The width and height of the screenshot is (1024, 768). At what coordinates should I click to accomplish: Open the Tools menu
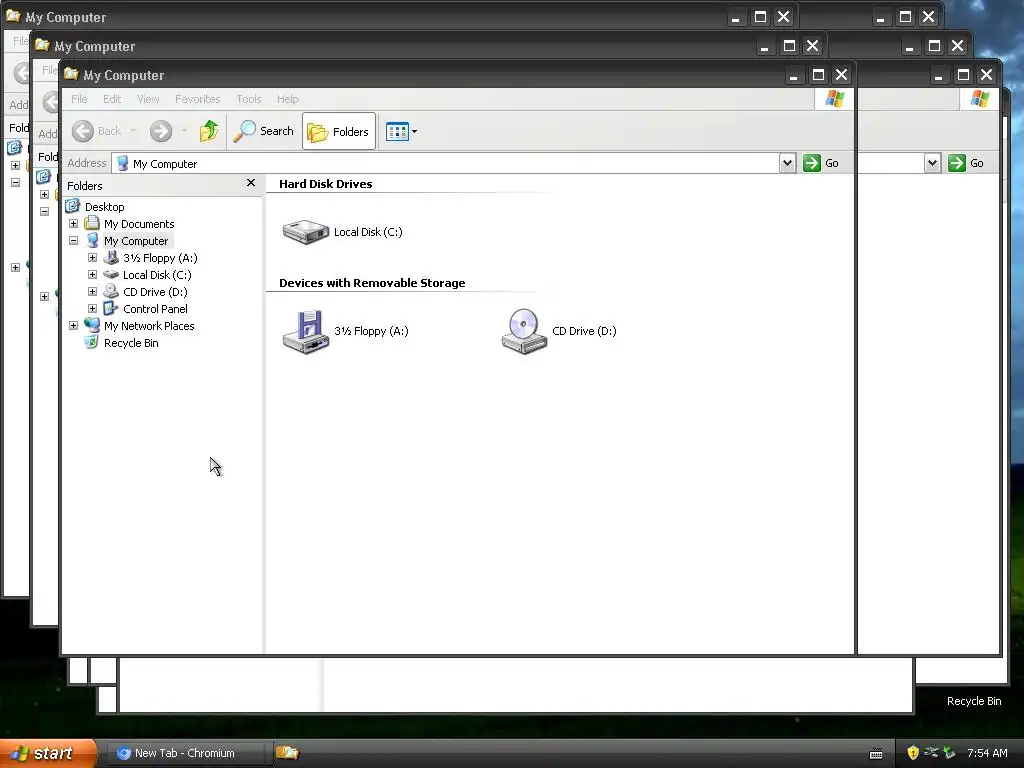click(x=249, y=99)
